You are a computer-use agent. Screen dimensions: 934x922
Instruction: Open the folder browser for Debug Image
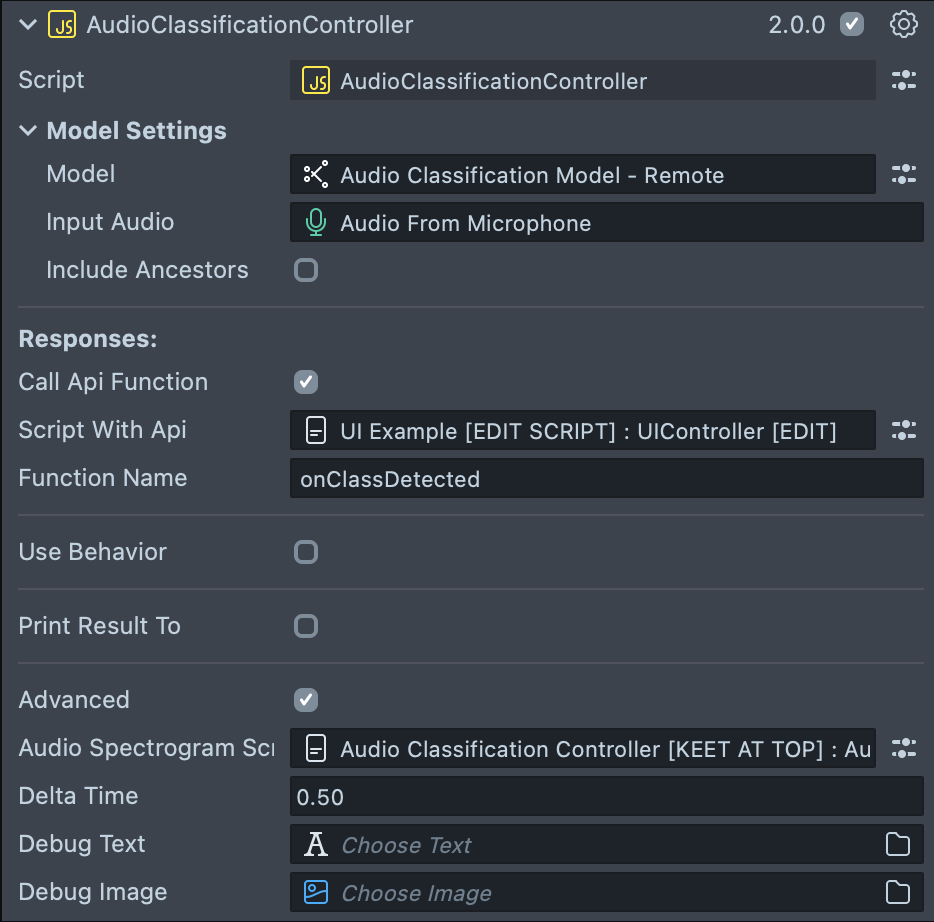(897, 893)
